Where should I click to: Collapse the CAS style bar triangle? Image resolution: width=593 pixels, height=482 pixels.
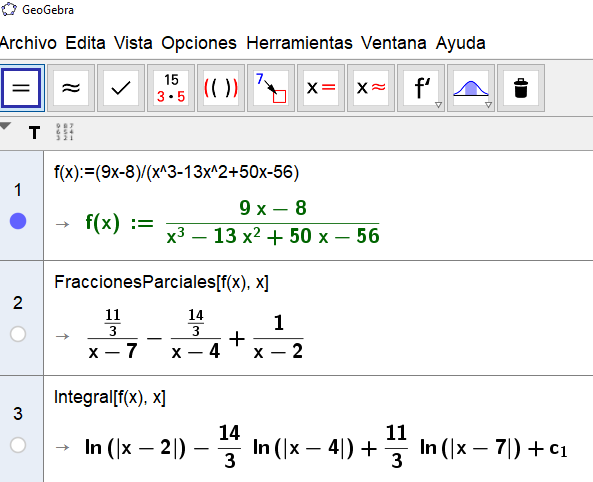(x=5, y=126)
